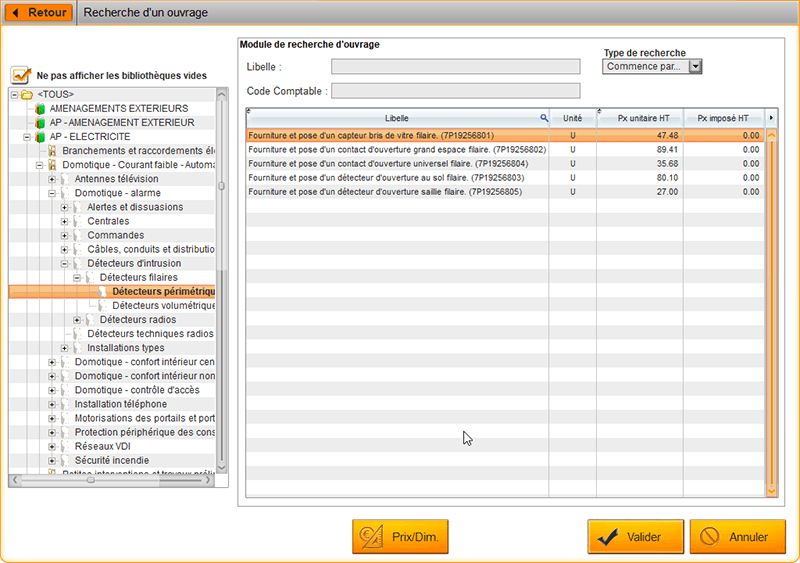Image resolution: width=800 pixels, height=563 pixels.
Task: Click the Libelle search input field
Action: [x=456, y=66]
